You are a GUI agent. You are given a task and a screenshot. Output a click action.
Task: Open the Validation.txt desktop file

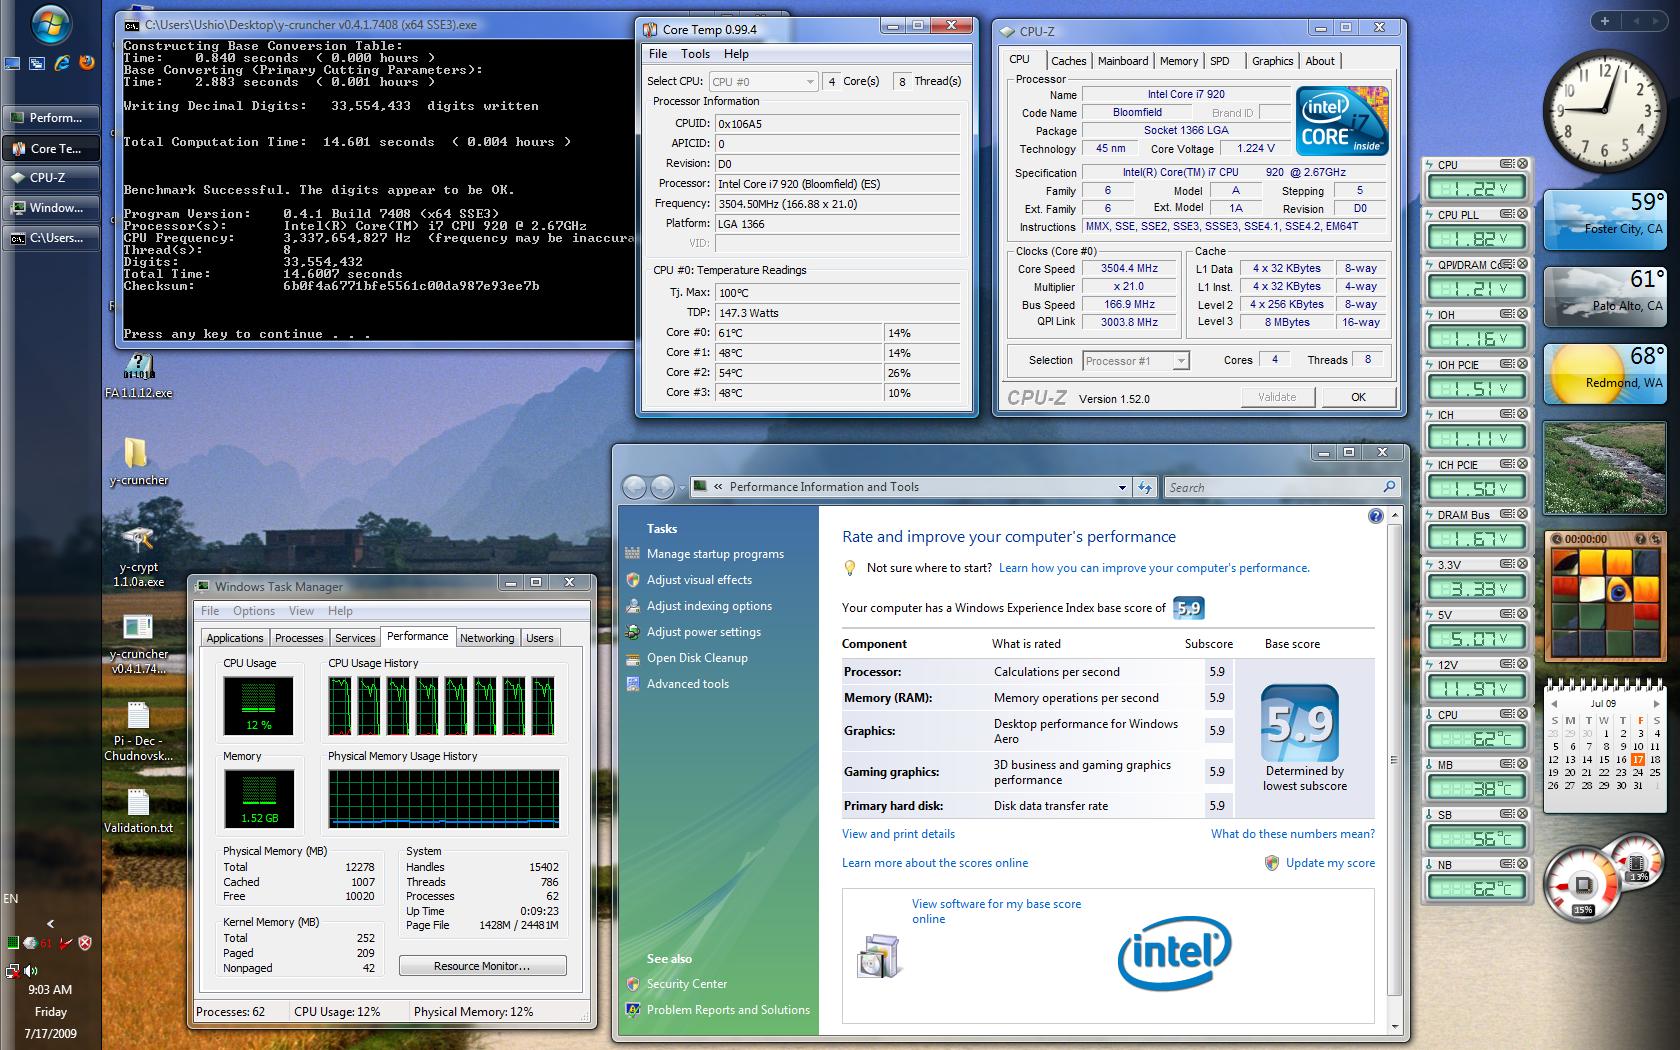[x=138, y=803]
